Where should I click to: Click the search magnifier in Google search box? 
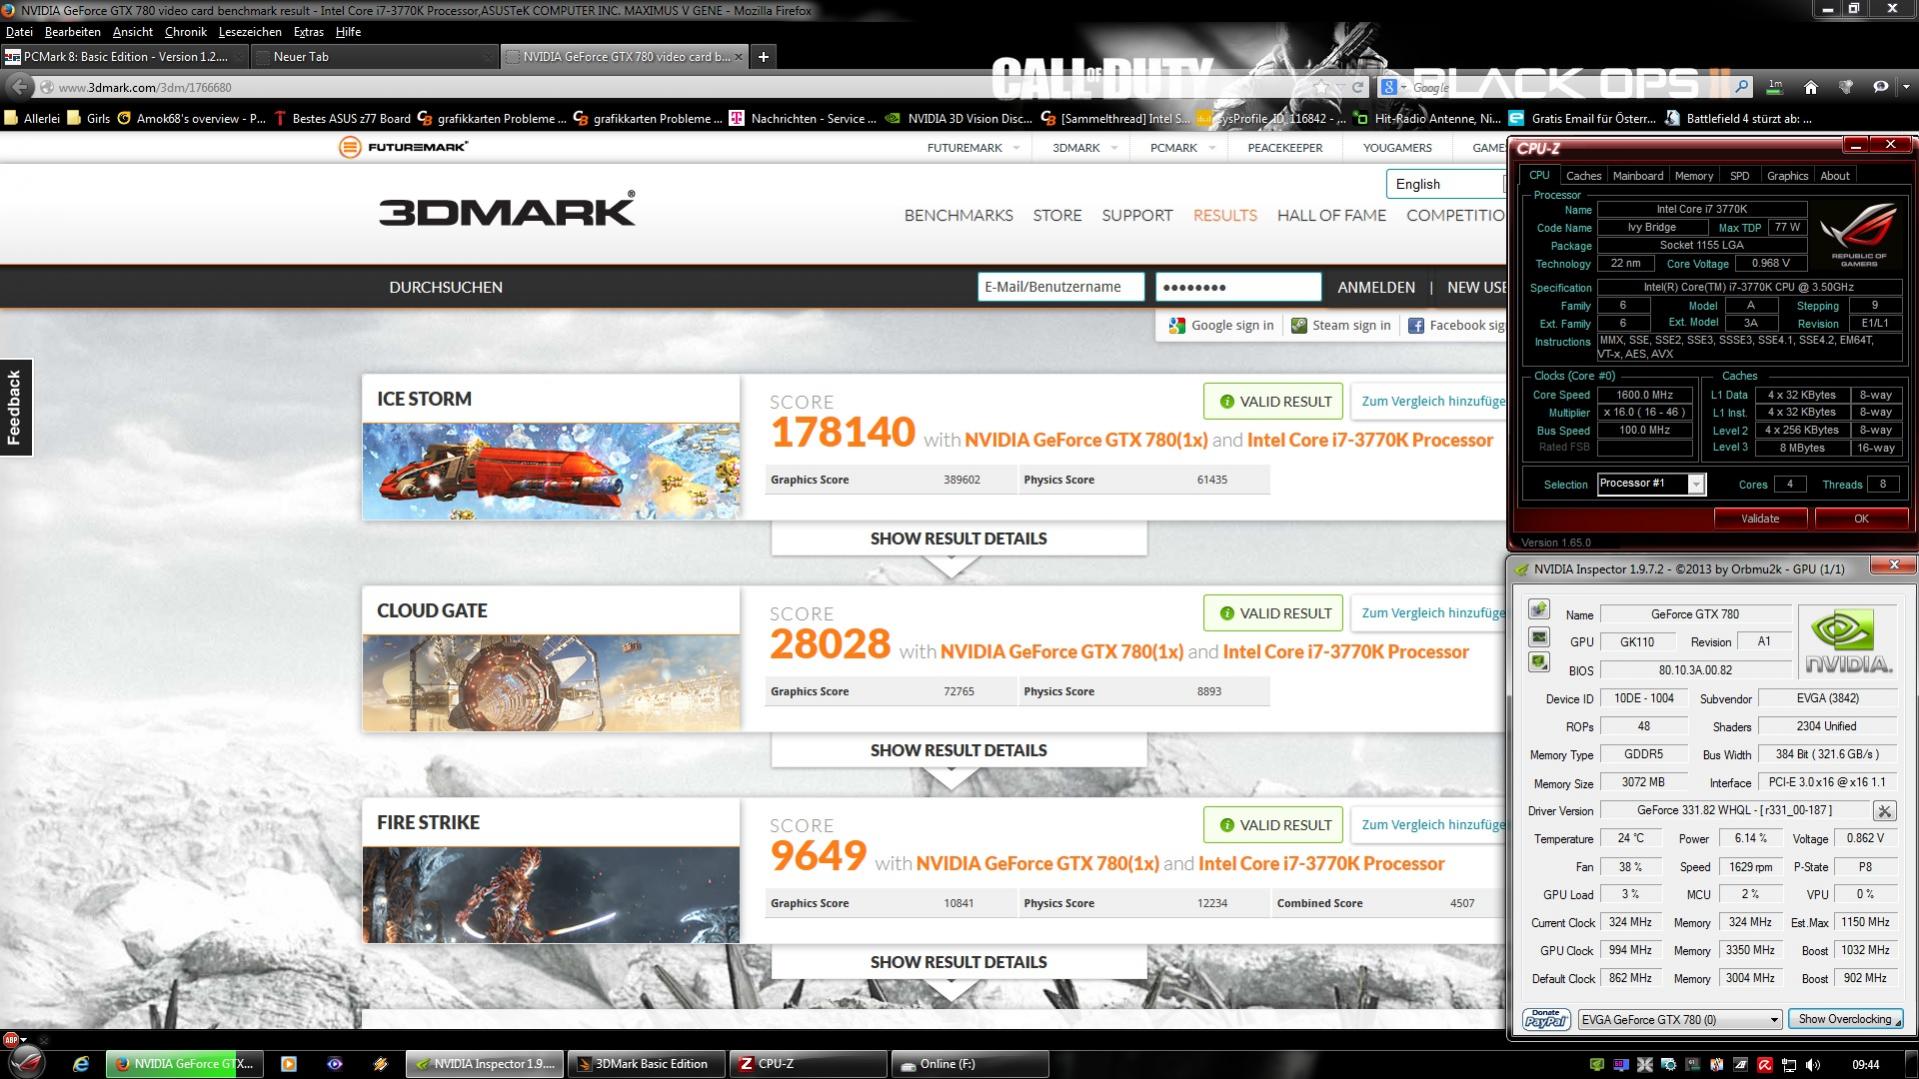click(x=1741, y=87)
